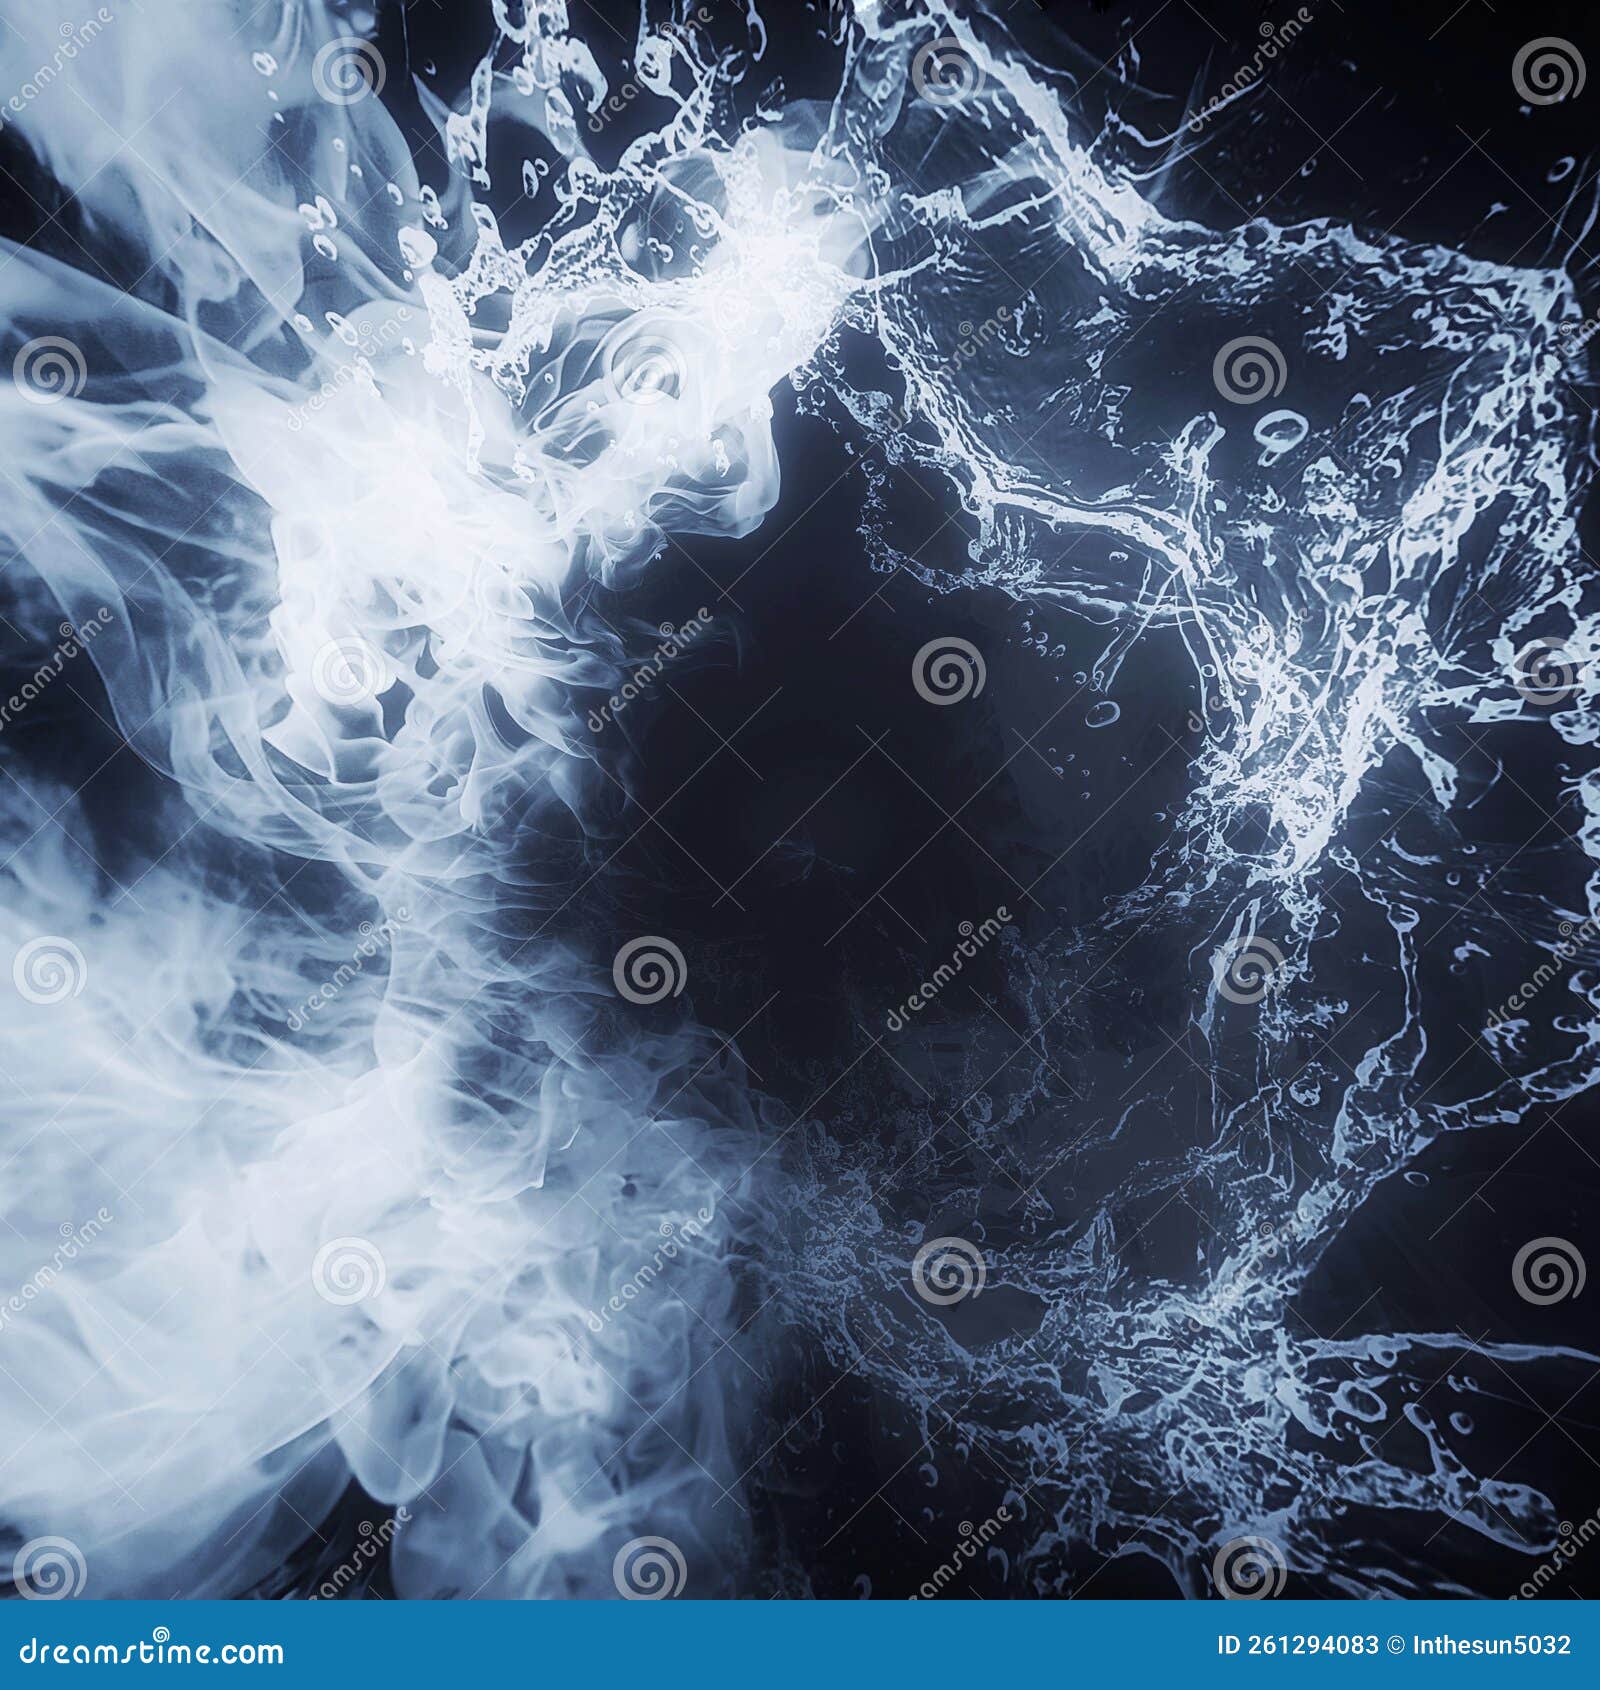Click the contributor link Inthesun5032
The image size is (1600, 1690).
pyautogui.click(x=1492, y=1645)
